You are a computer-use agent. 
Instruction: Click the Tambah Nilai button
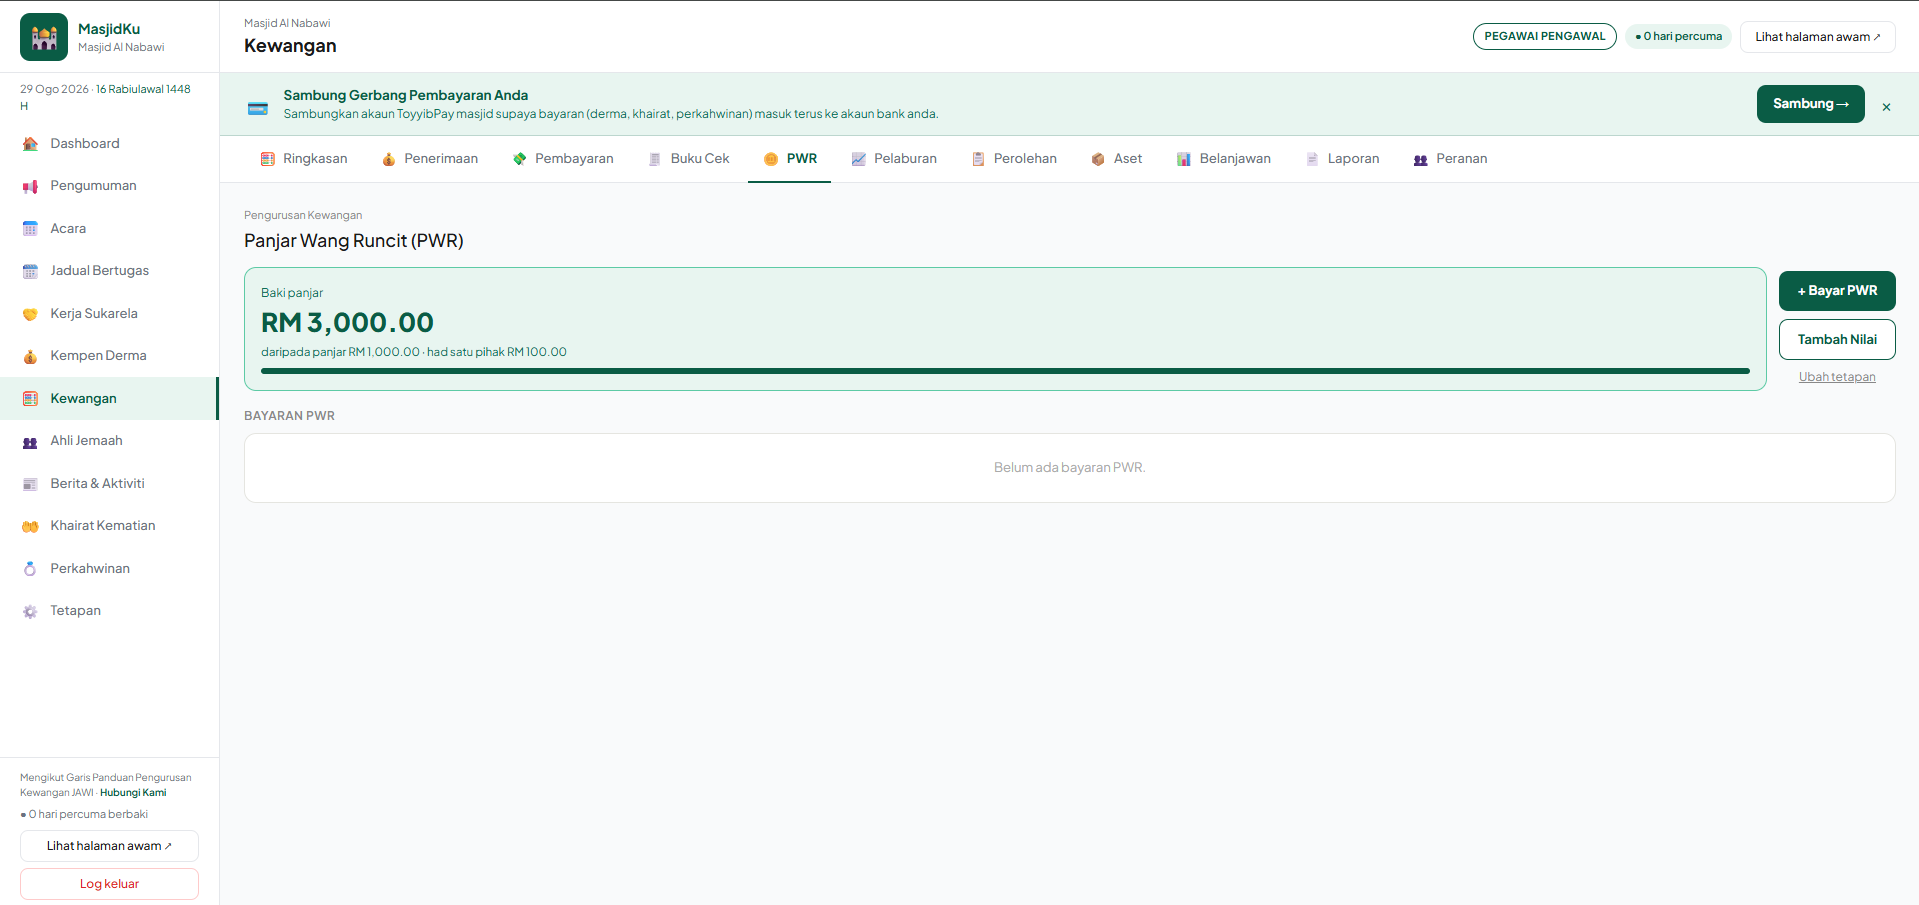pyautogui.click(x=1837, y=340)
